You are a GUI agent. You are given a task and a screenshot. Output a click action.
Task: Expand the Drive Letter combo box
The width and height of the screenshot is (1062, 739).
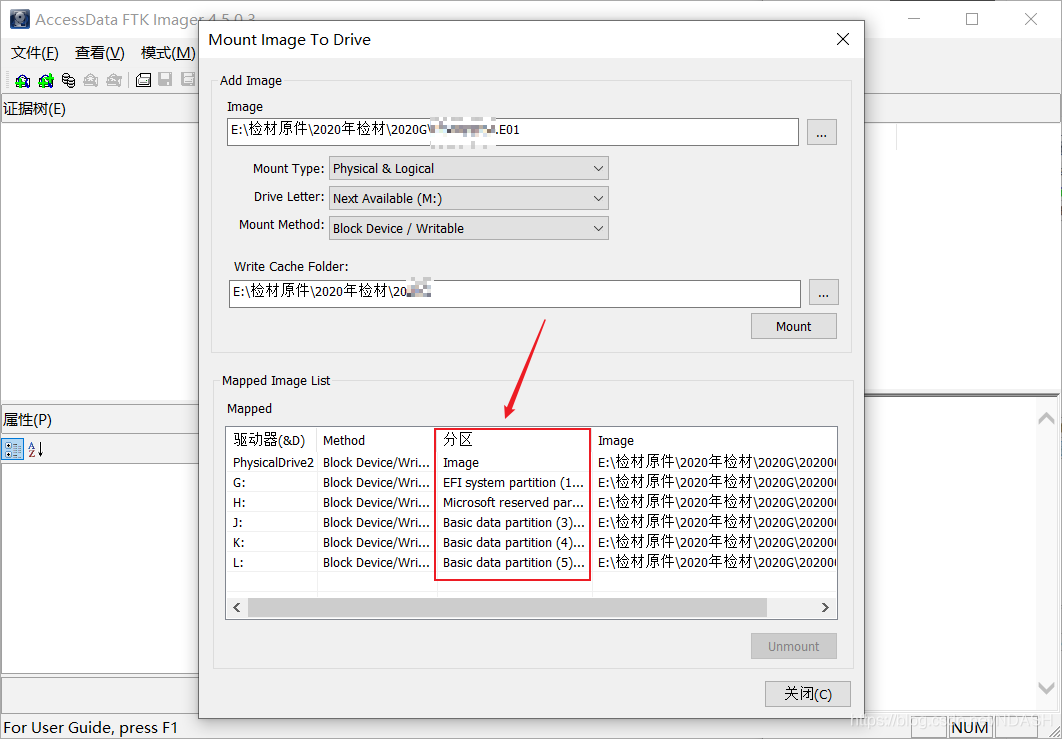(x=469, y=198)
